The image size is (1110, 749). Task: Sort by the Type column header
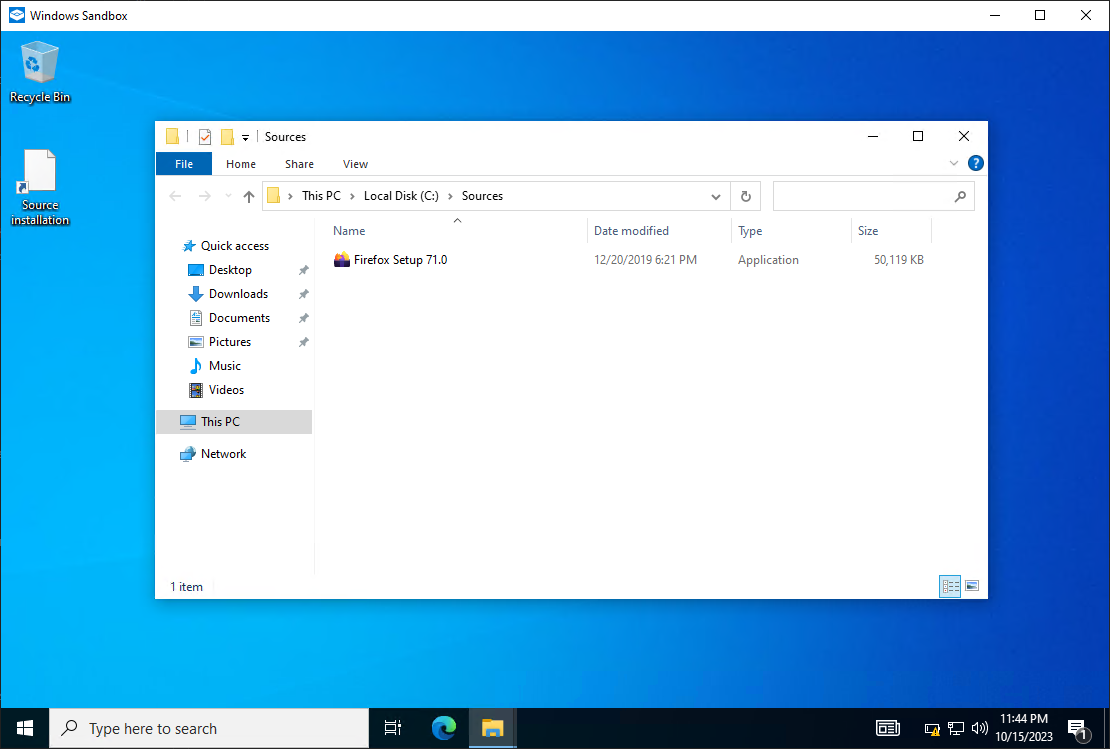click(x=791, y=231)
